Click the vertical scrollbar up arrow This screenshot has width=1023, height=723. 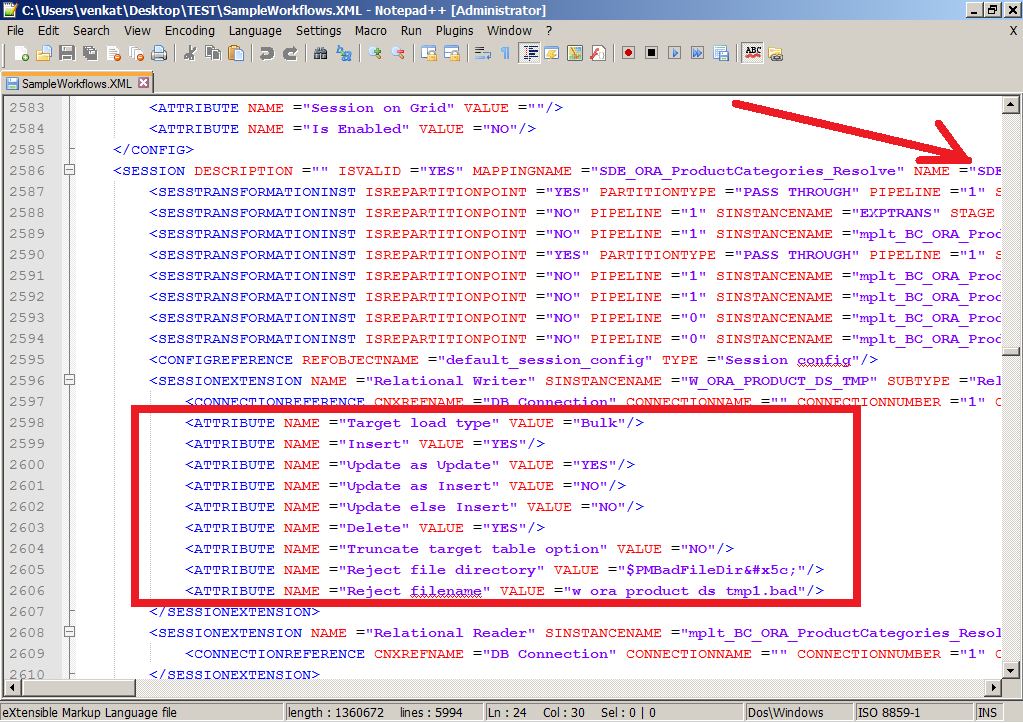(1011, 104)
